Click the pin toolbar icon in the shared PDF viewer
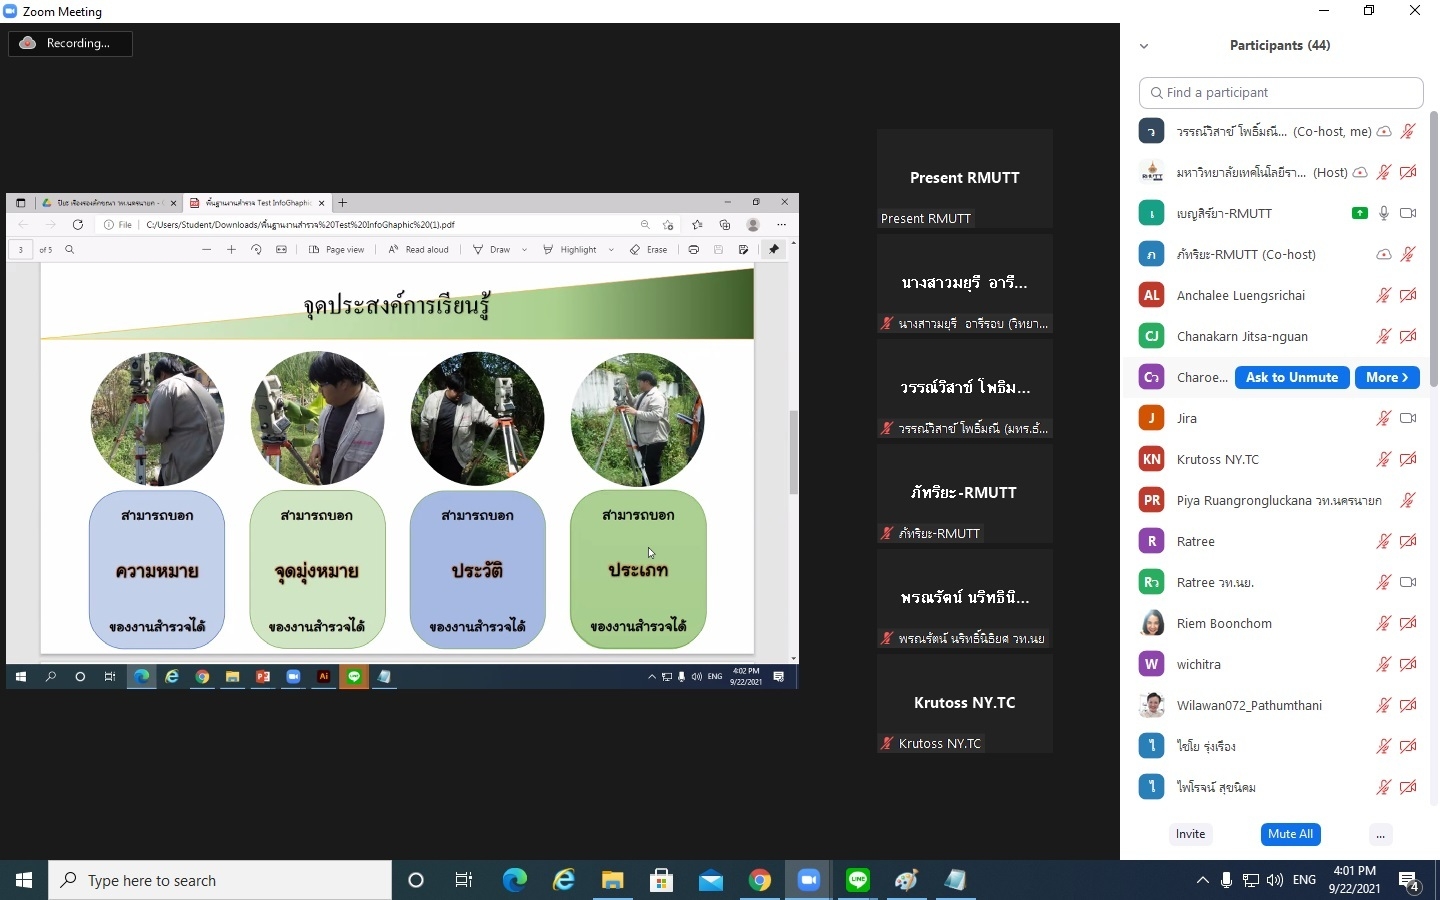The image size is (1440, 900). [773, 250]
